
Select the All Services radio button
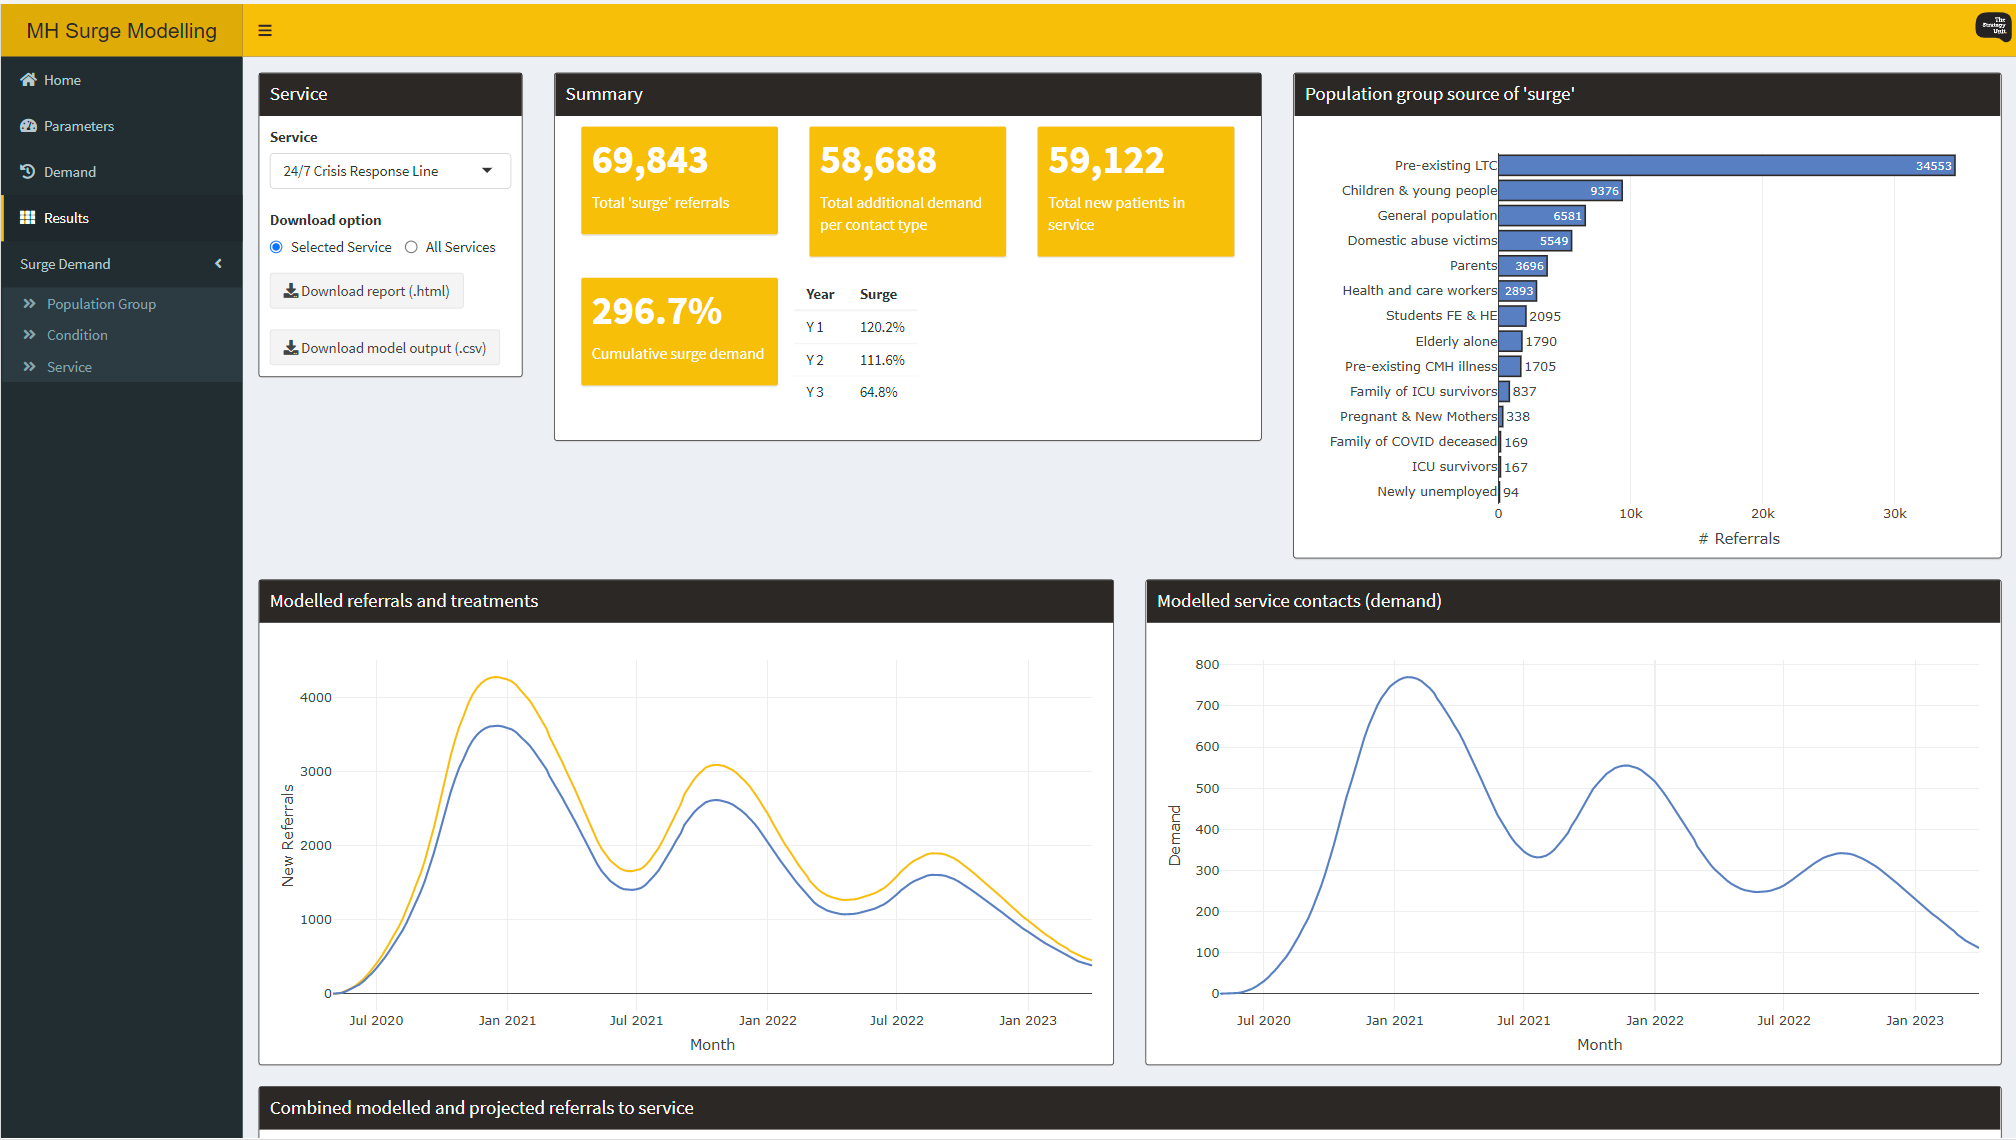coord(411,247)
